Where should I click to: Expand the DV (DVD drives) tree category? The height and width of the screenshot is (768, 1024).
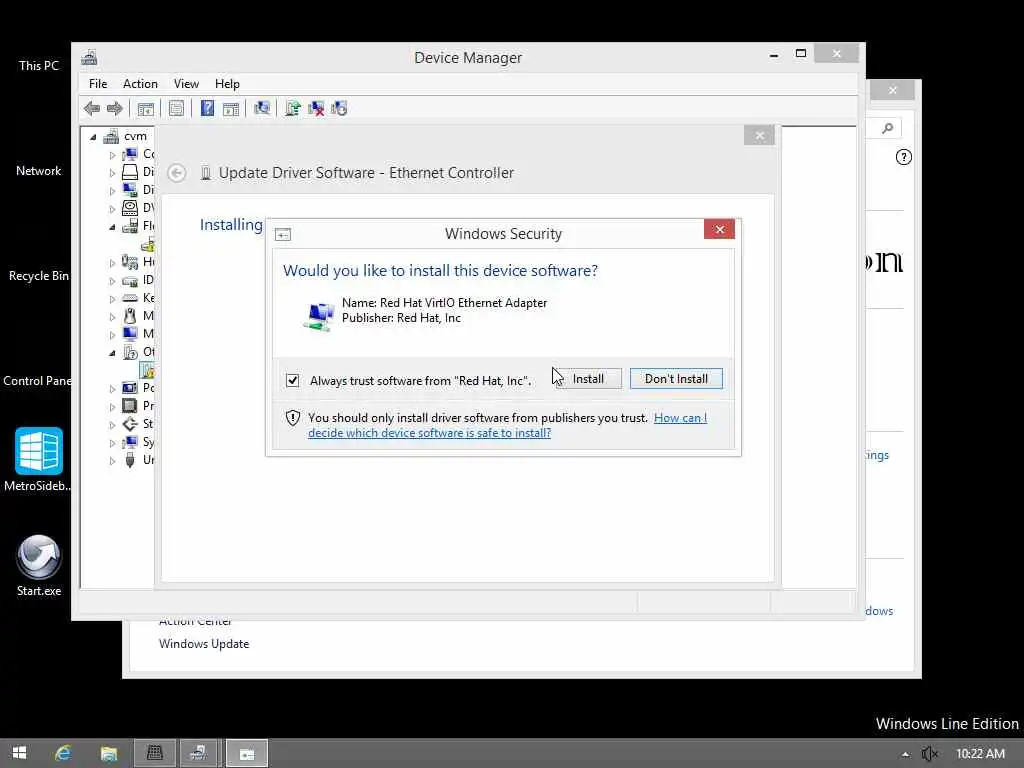[112, 209]
